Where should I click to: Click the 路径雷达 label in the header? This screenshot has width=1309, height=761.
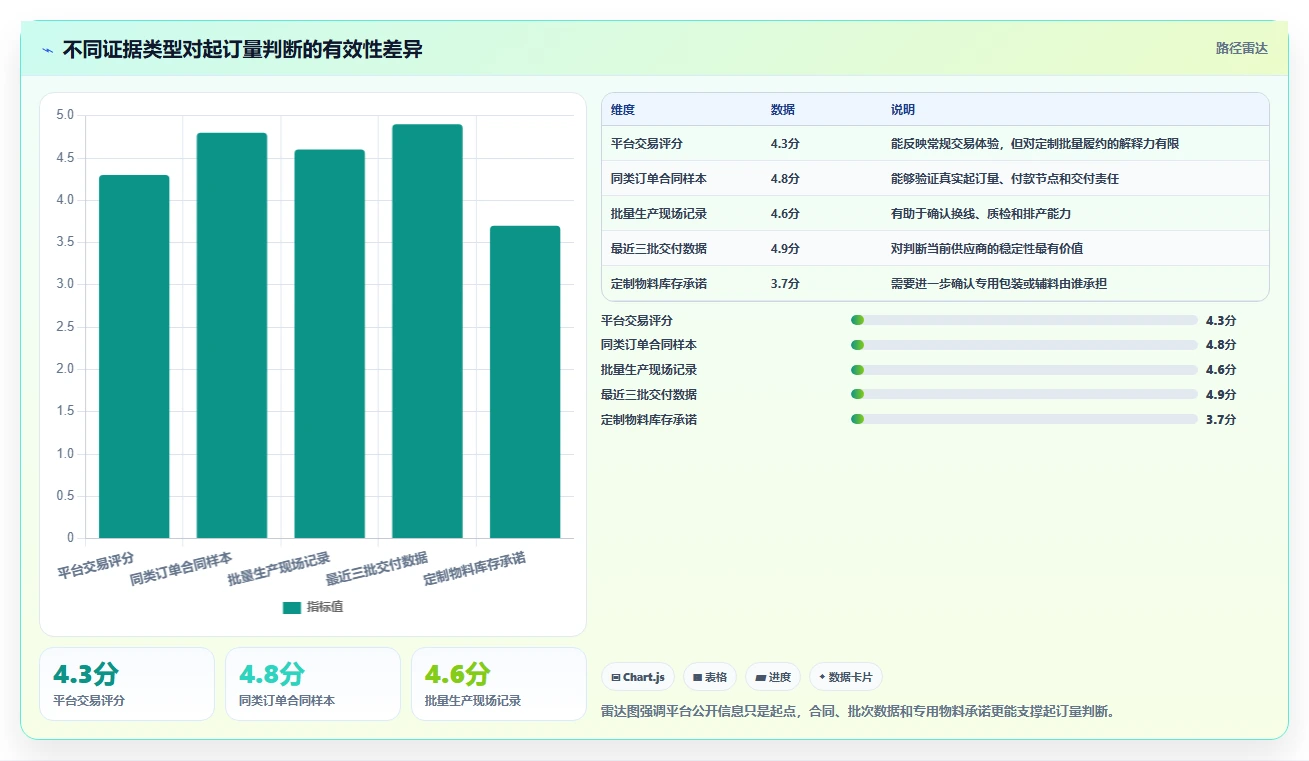click(x=1241, y=48)
